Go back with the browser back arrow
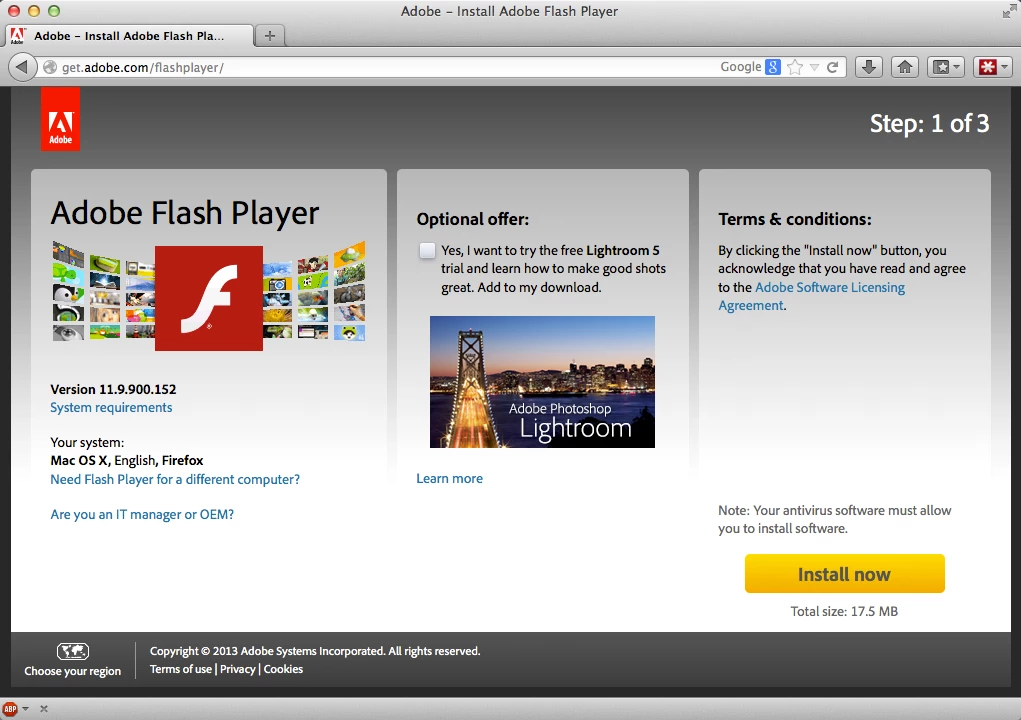Viewport: 1021px width, 720px height. (22, 67)
